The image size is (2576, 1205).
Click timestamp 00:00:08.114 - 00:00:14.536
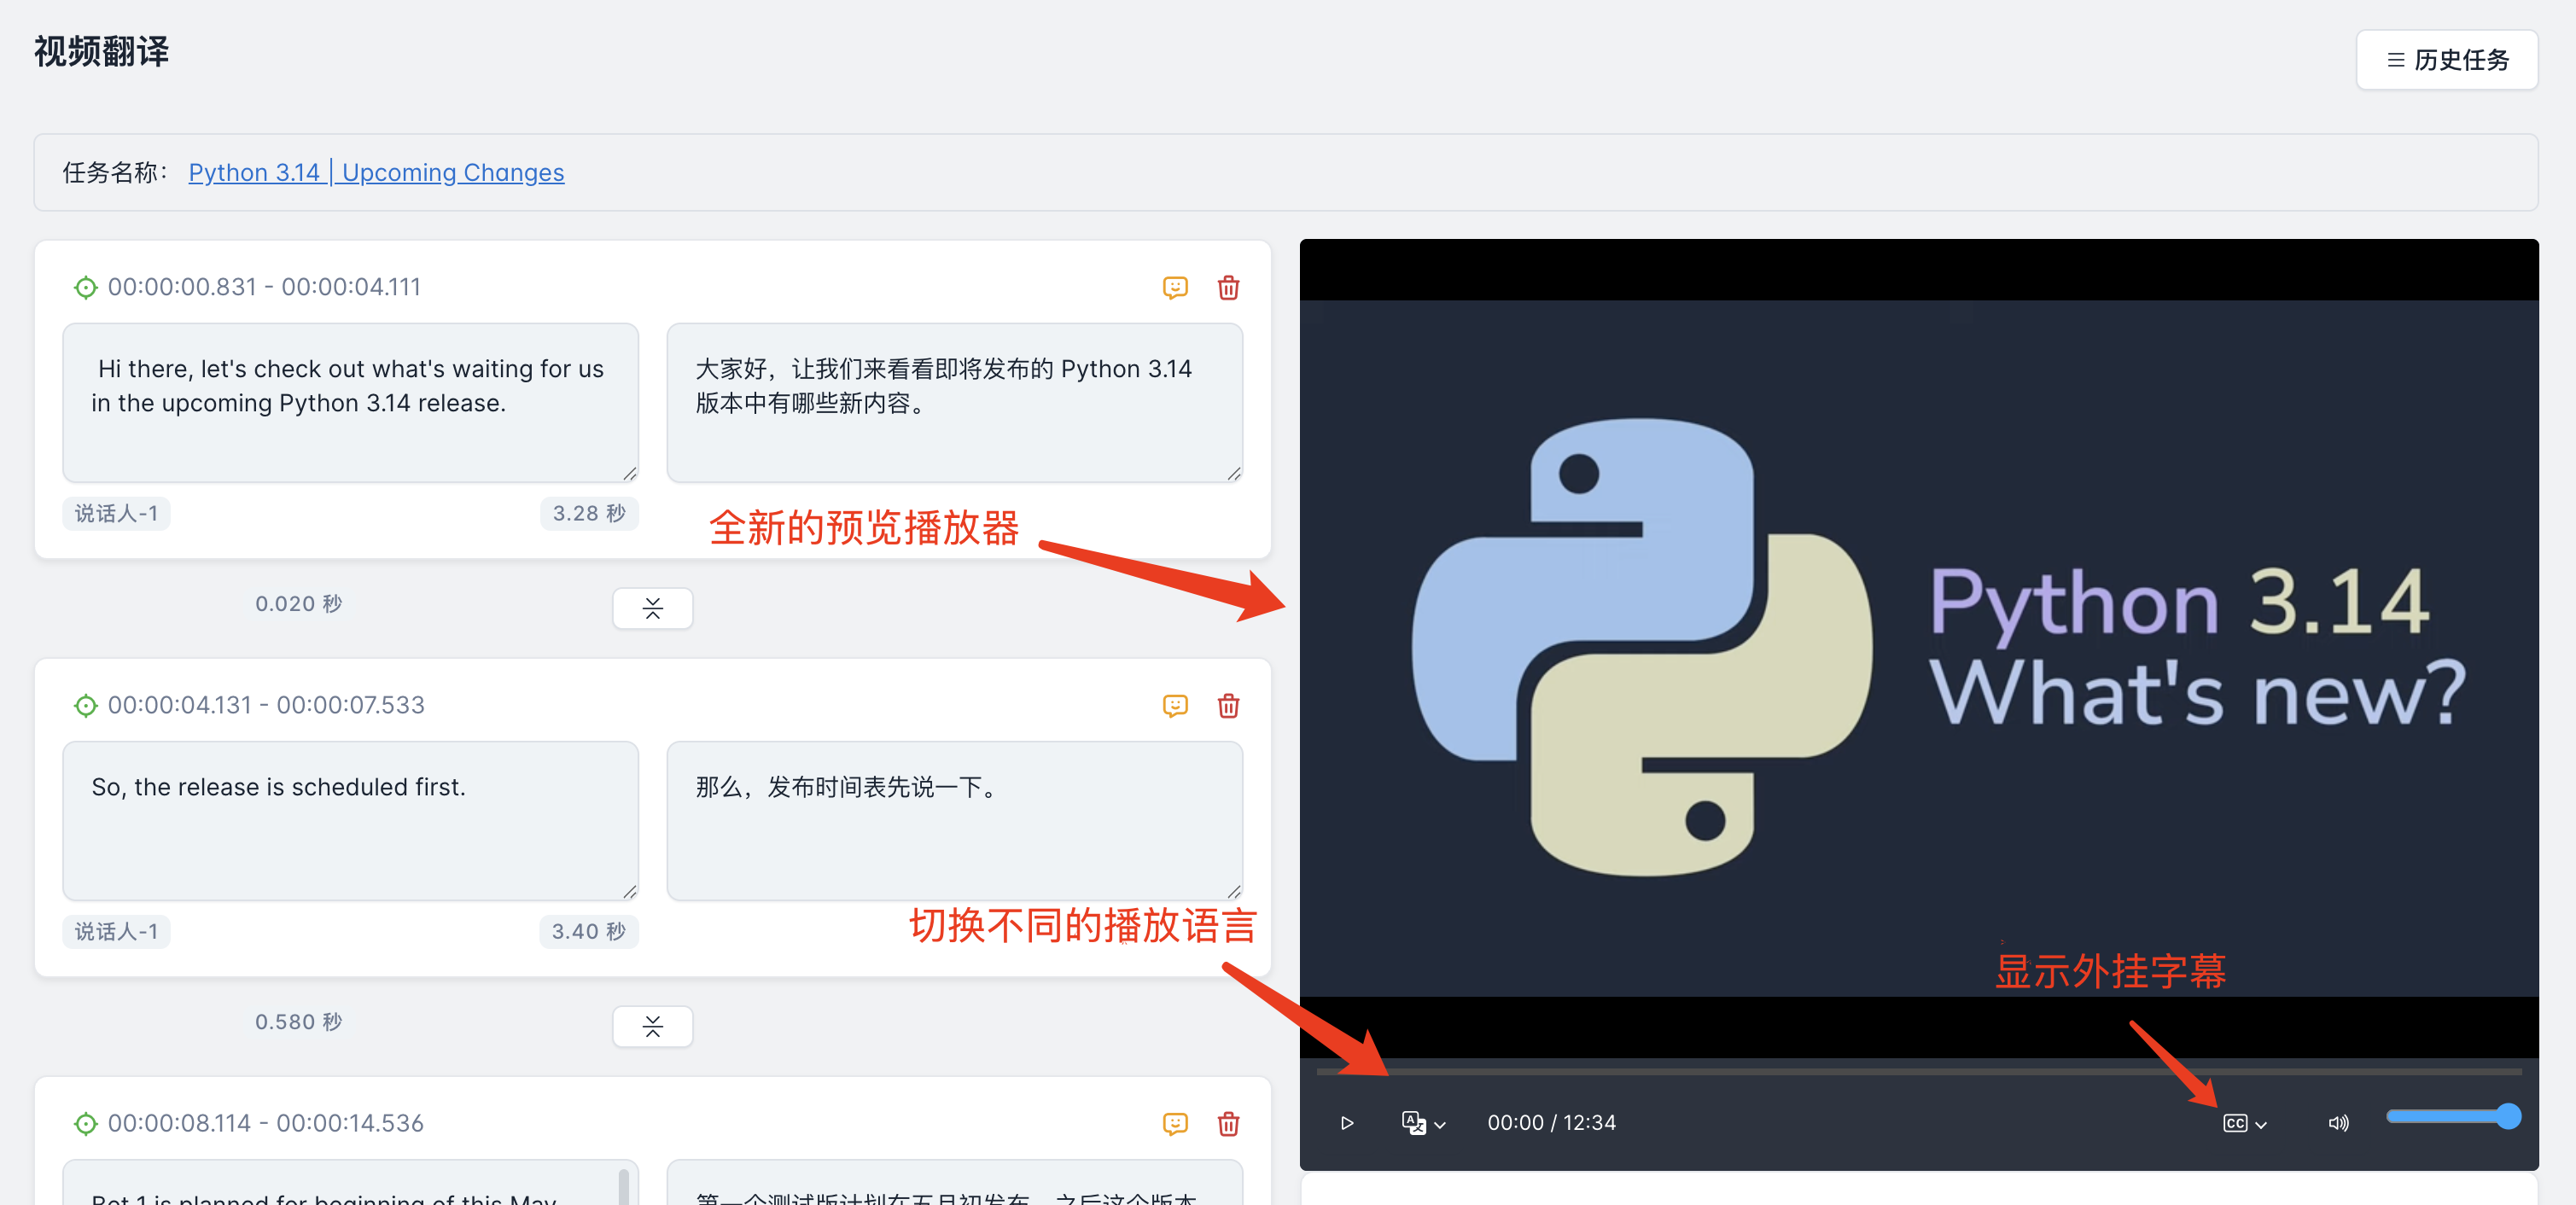(266, 1123)
